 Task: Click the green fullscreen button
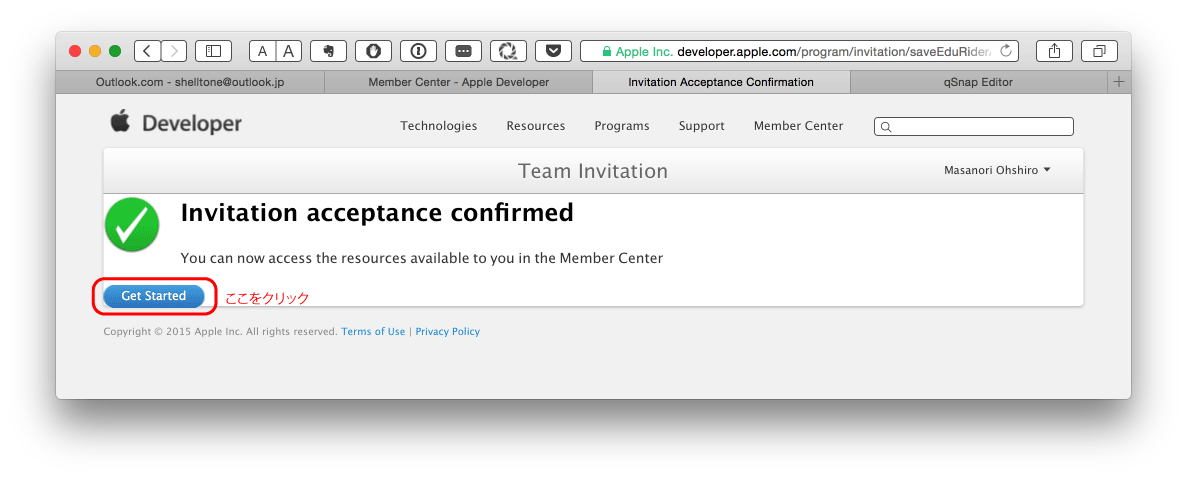(115, 51)
